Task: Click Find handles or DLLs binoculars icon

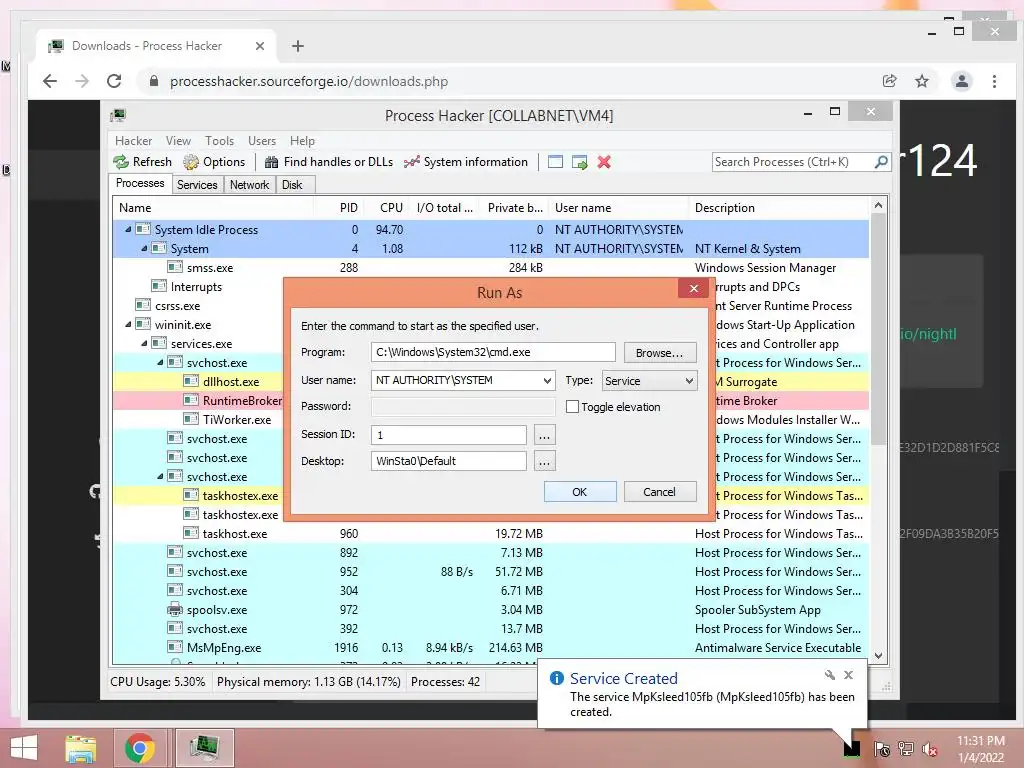Action: (x=272, y=162)
